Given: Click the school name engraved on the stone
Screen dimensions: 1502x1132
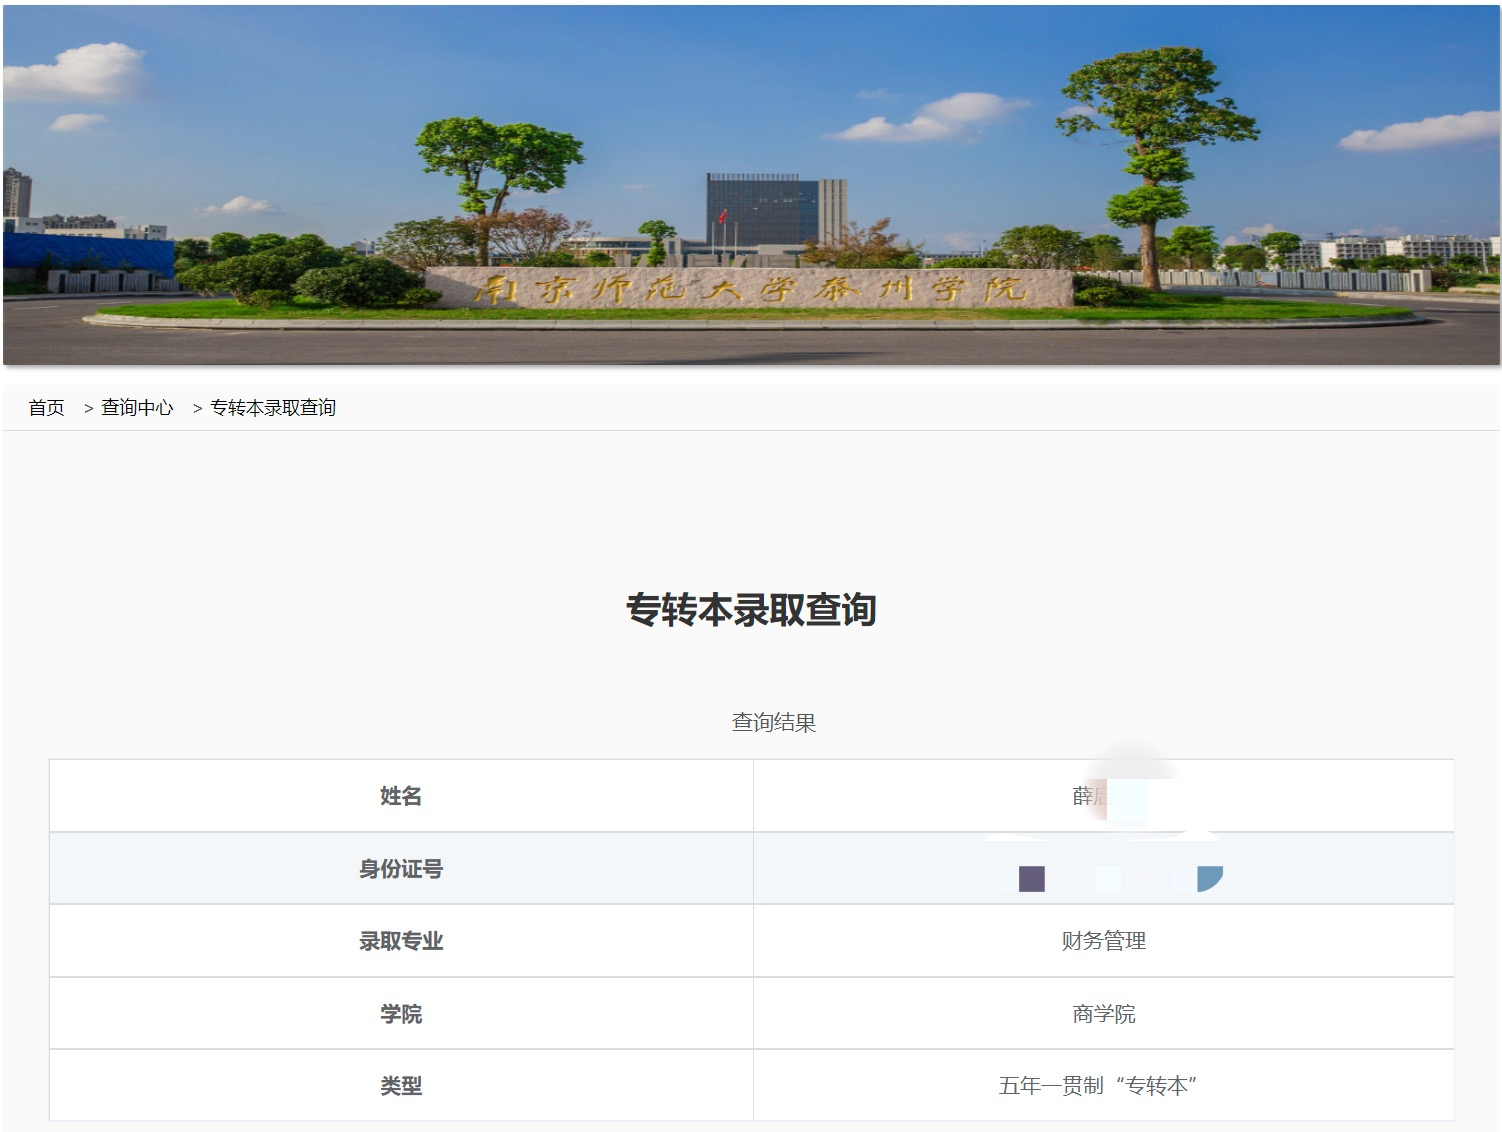Looking at the screenshot, I should (751, 288).
